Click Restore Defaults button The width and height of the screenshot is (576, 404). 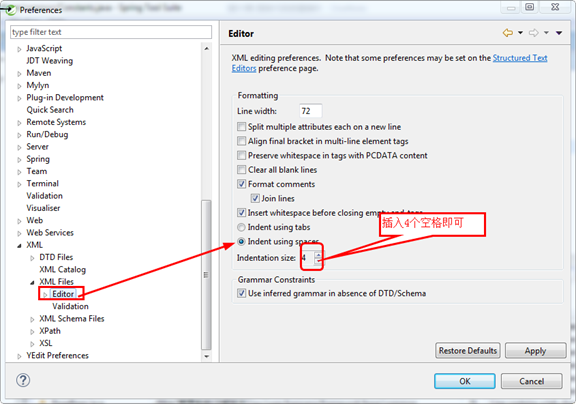pos(468,350)
